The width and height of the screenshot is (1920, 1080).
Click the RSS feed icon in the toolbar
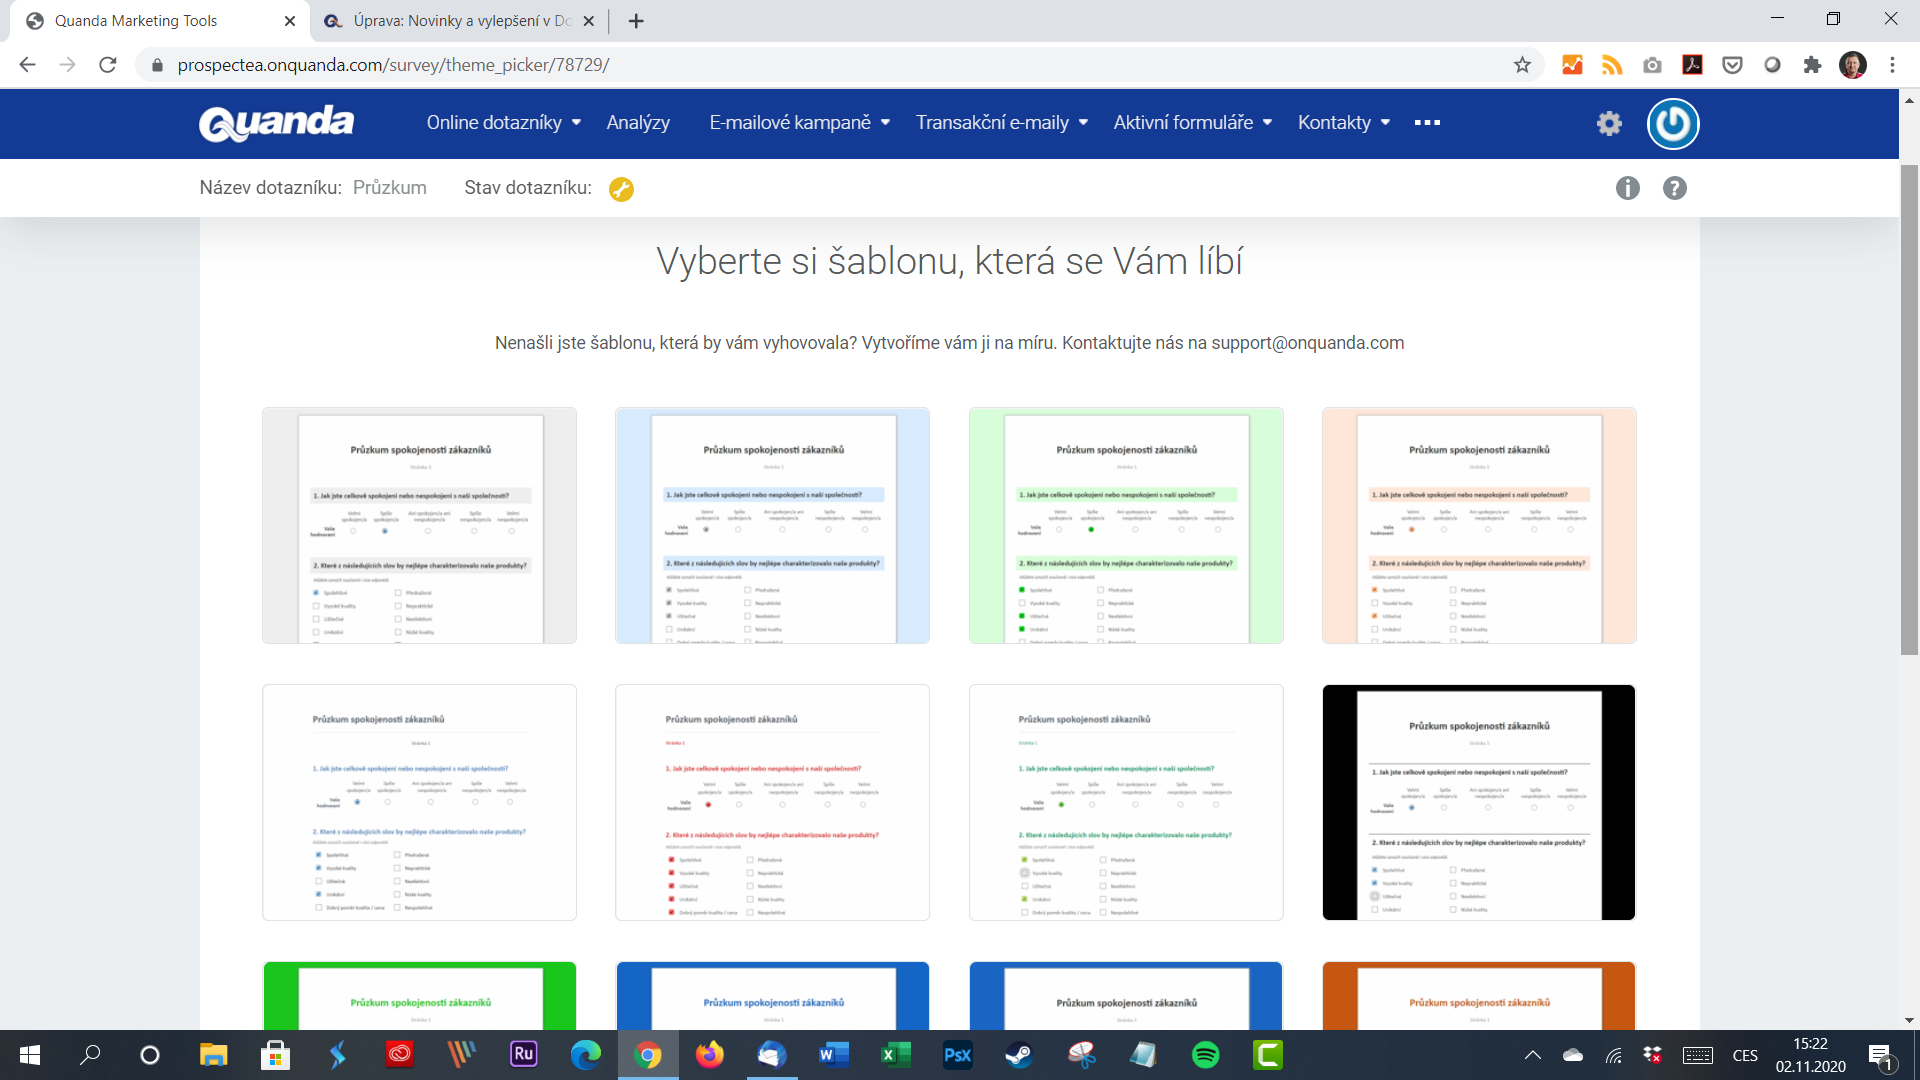pyautogui.click(x=1612, y=65)
